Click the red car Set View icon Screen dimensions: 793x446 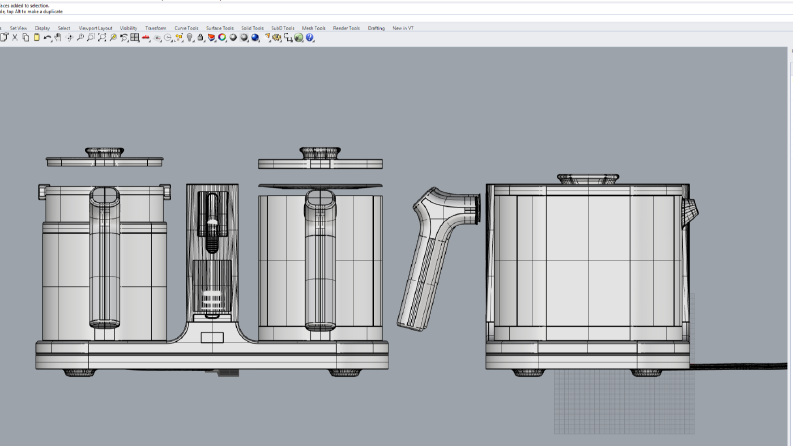coord(146,37)
